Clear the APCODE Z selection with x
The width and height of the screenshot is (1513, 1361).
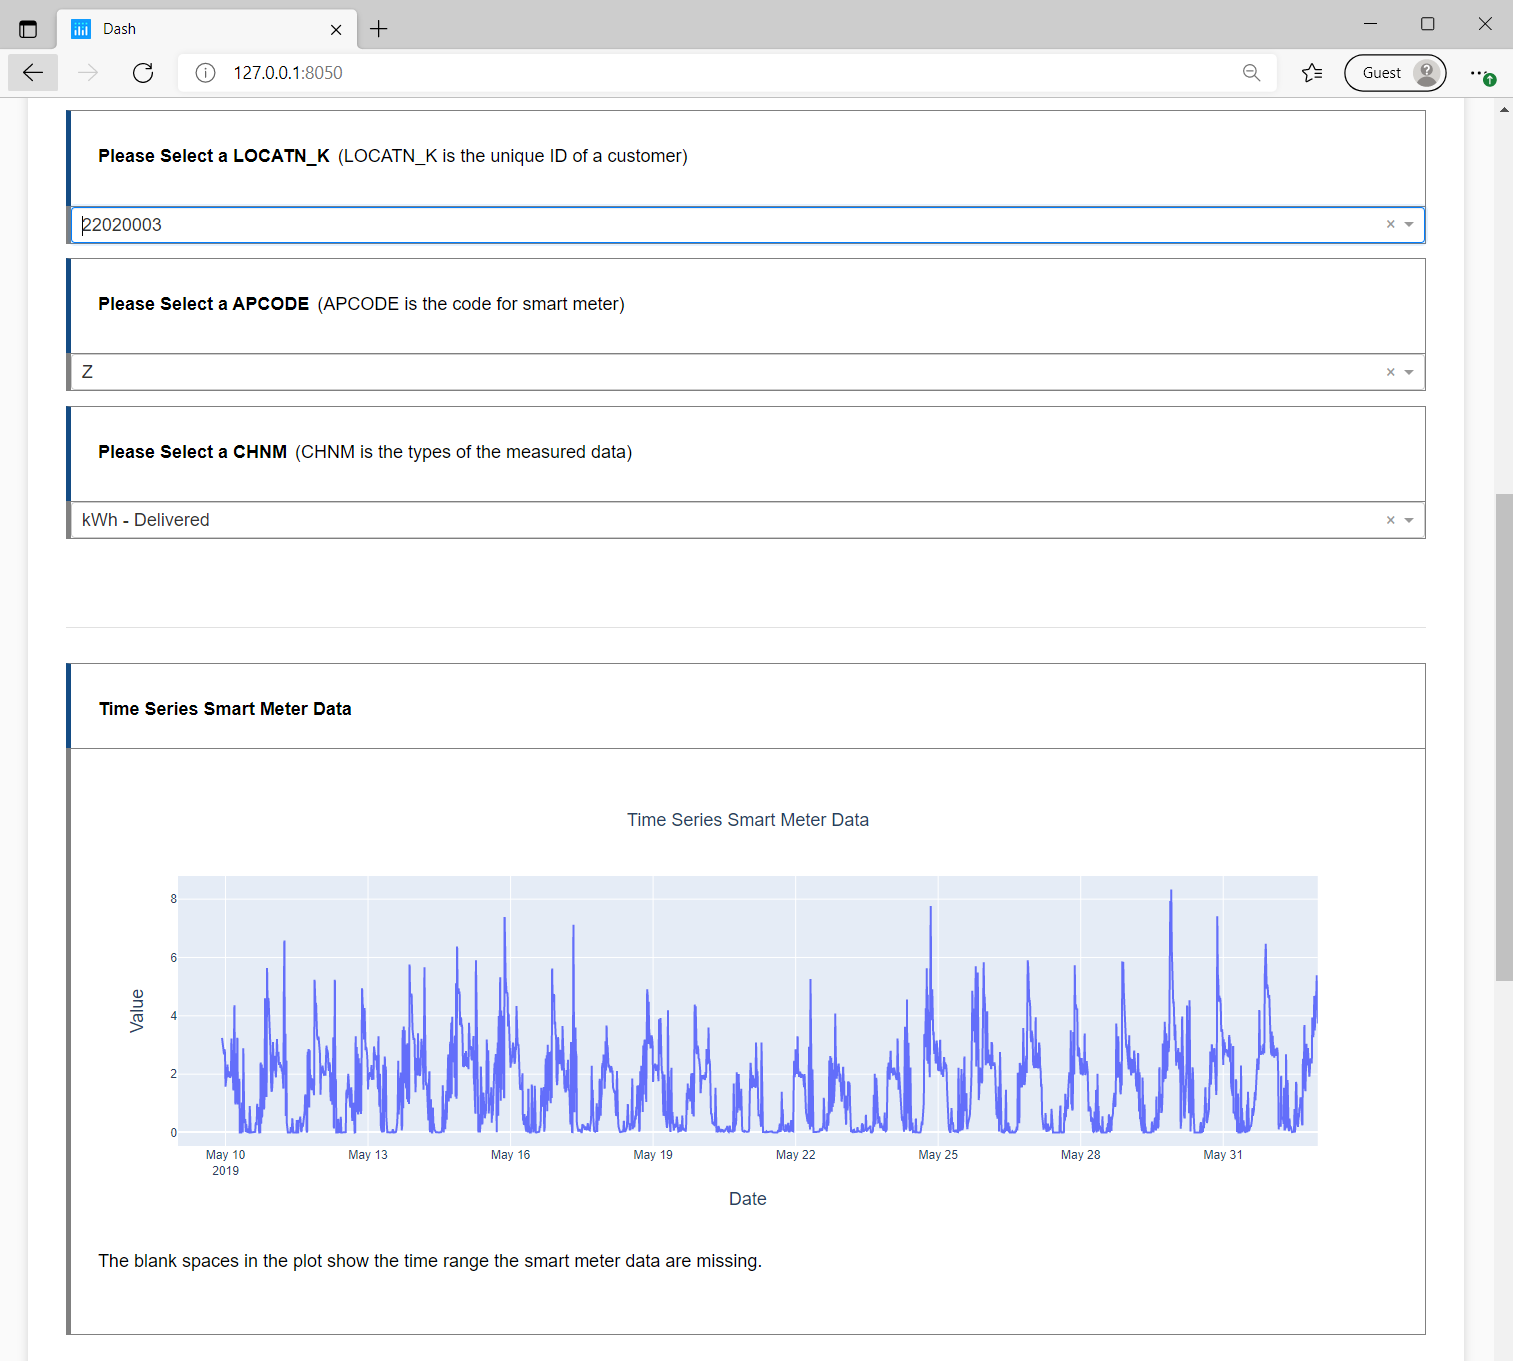coord(1390,371)
